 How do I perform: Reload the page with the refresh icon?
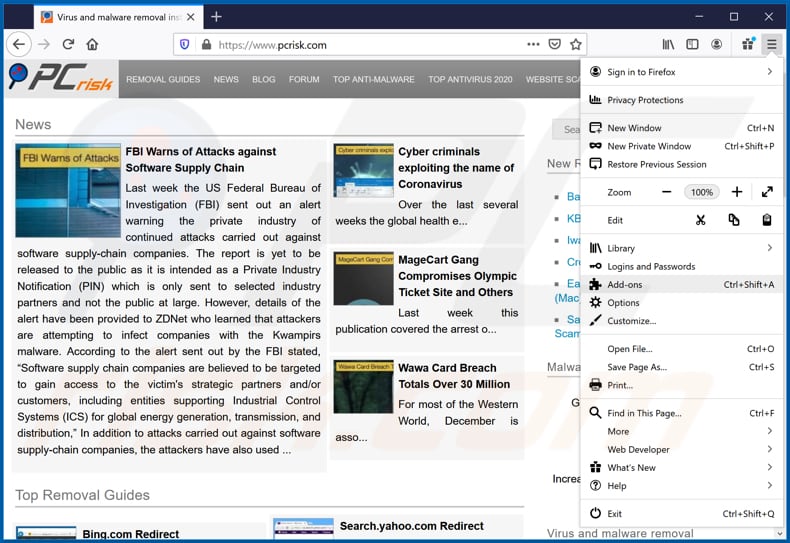(68, 44)
